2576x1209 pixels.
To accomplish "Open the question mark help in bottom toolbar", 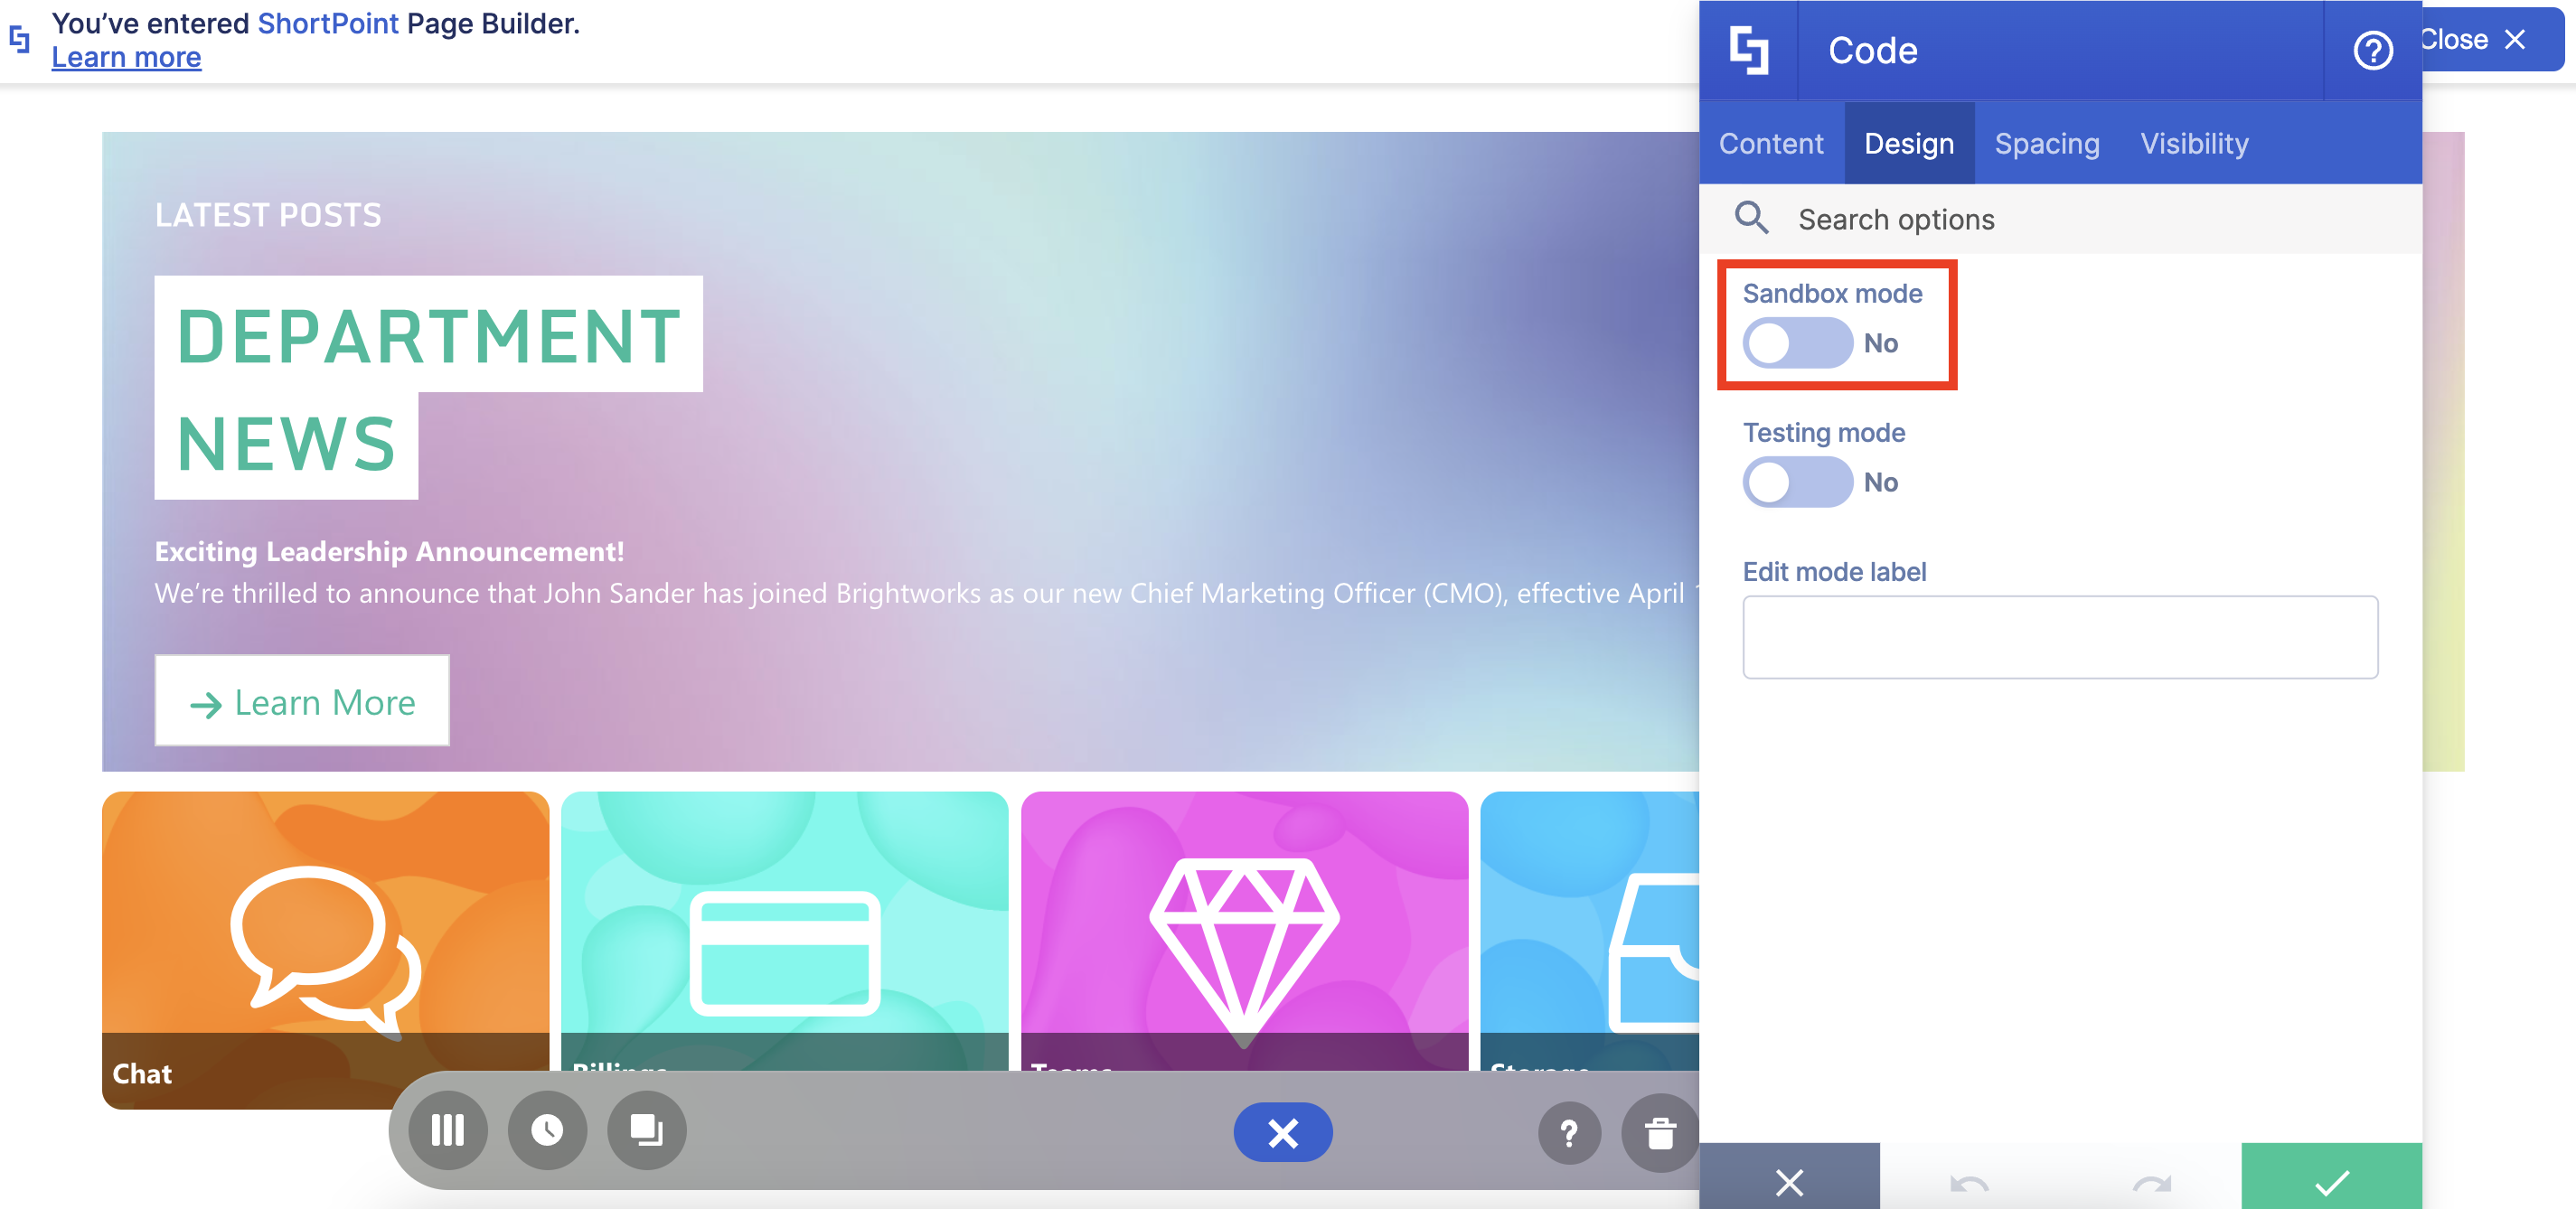I will coord(1569,1133).
